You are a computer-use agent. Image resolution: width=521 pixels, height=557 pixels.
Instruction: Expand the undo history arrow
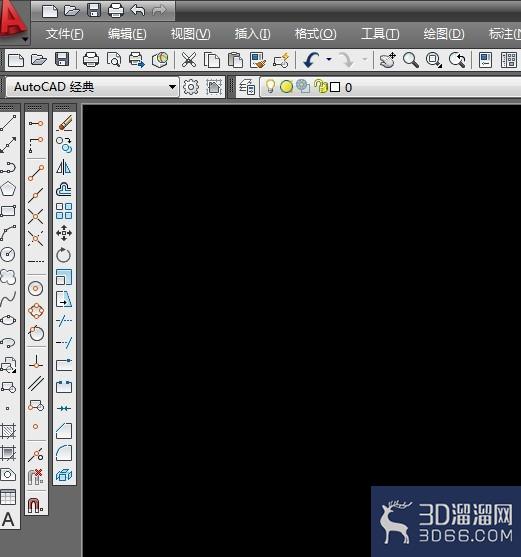point(329,59)
